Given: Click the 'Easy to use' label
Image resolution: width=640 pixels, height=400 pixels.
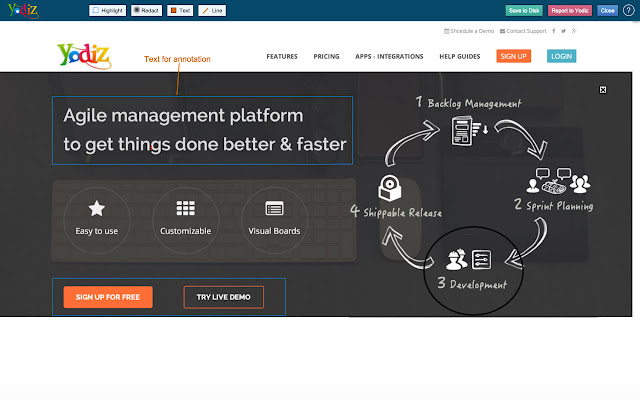Looking at the screenshot, I should (97, 231).
